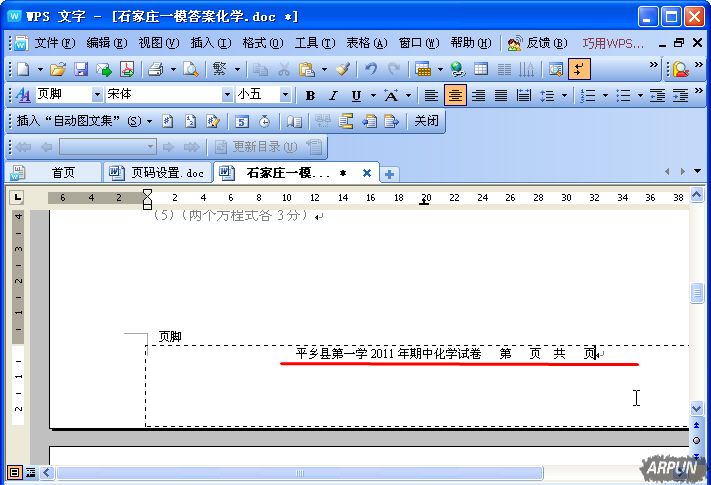711x485 pixels.
Task: Click the vertical scrollbar thumb
Action: 697,293
